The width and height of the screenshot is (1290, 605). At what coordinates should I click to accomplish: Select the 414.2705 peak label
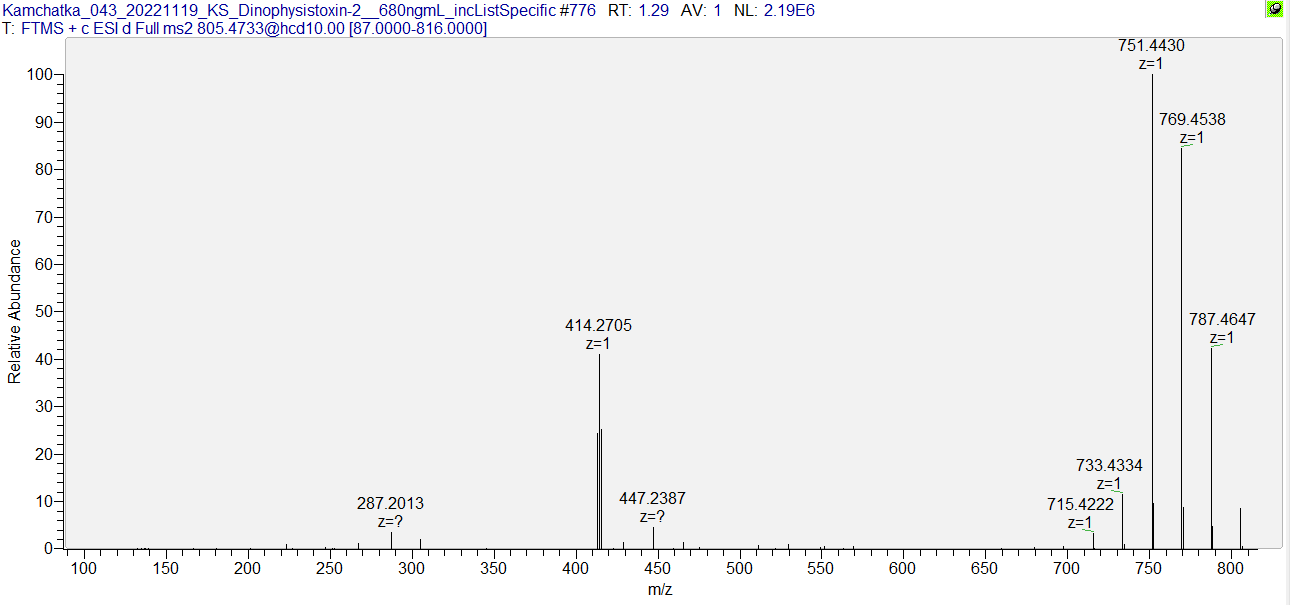[x=598, y=326]
